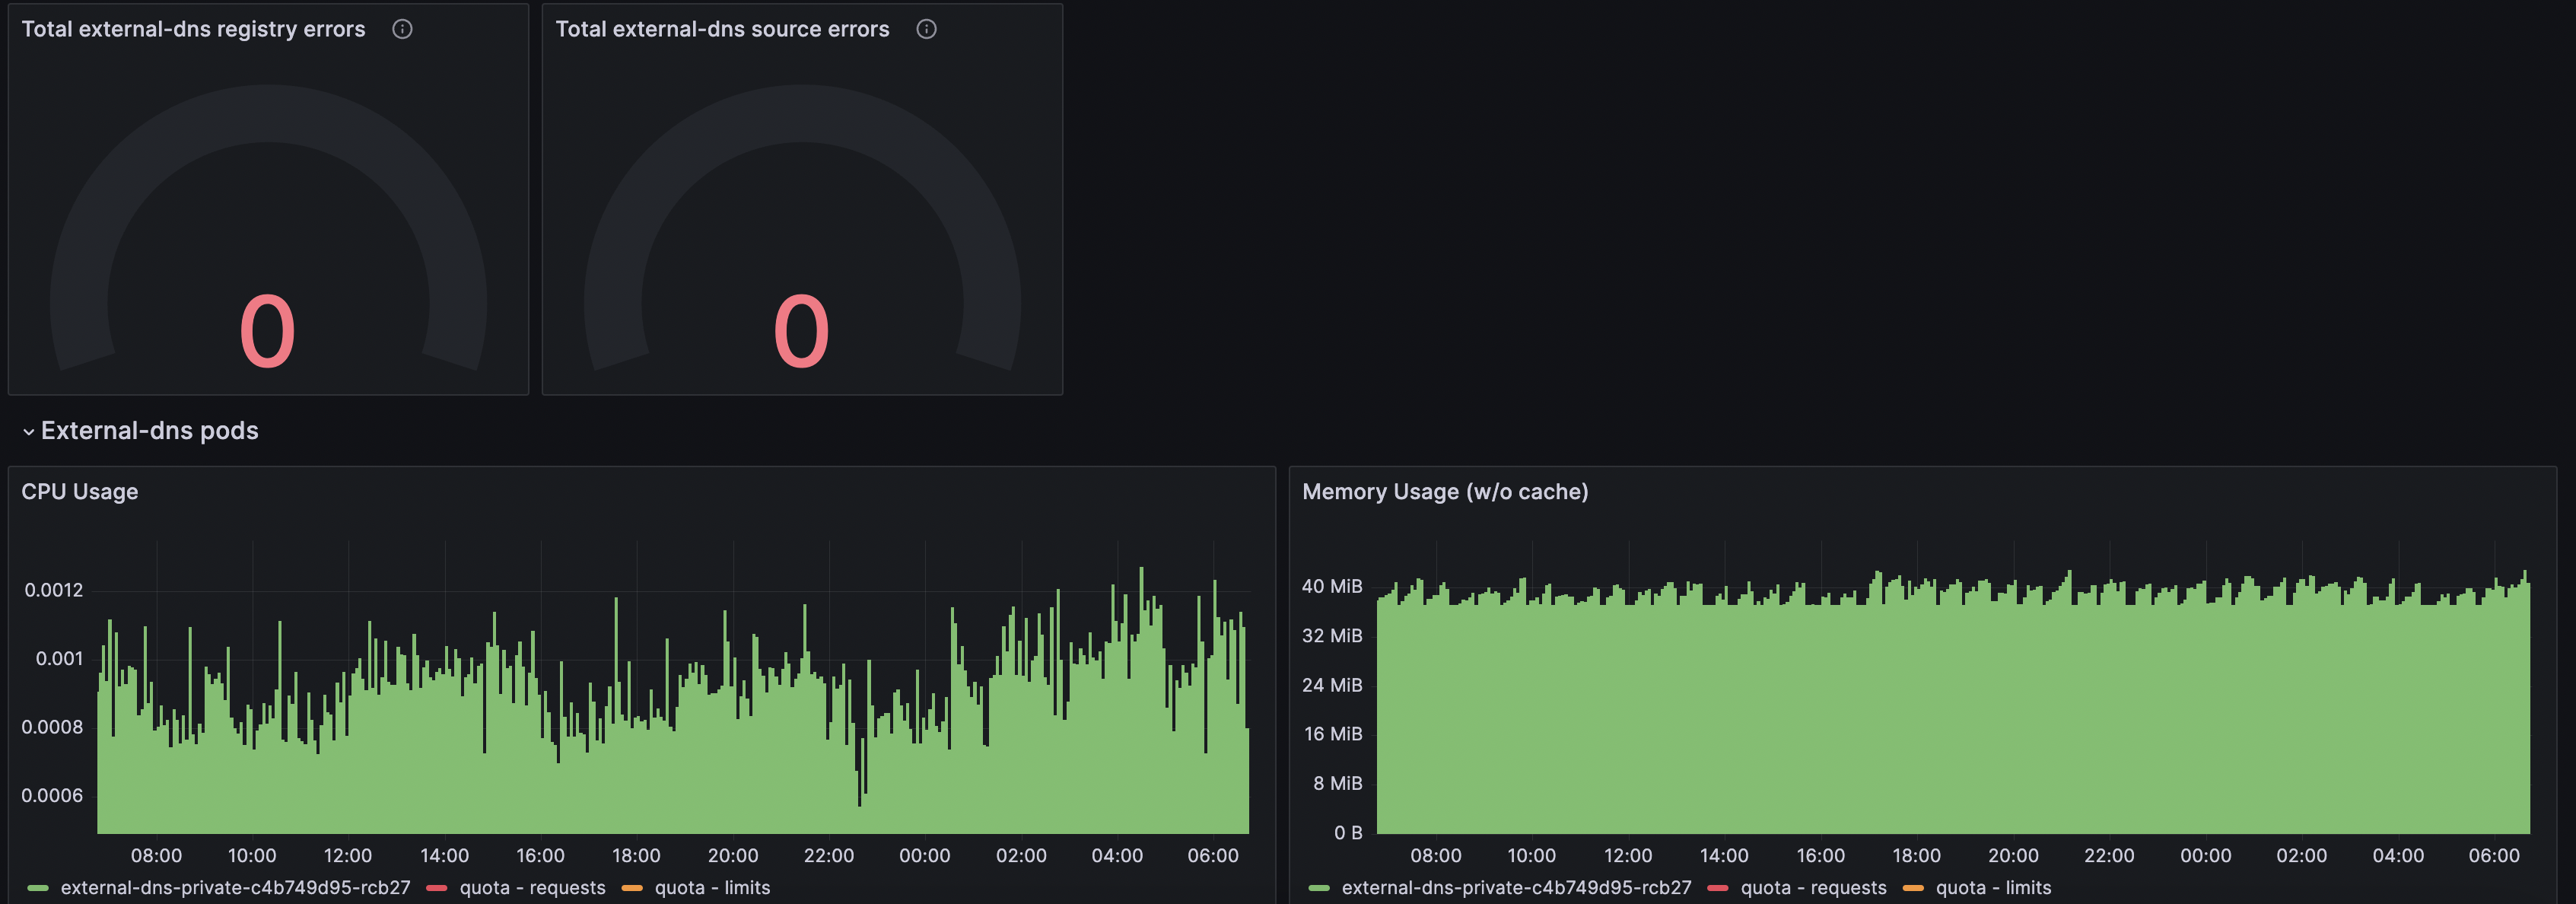
Task: Click the External-dns pods row title
Action: (149, 431)
